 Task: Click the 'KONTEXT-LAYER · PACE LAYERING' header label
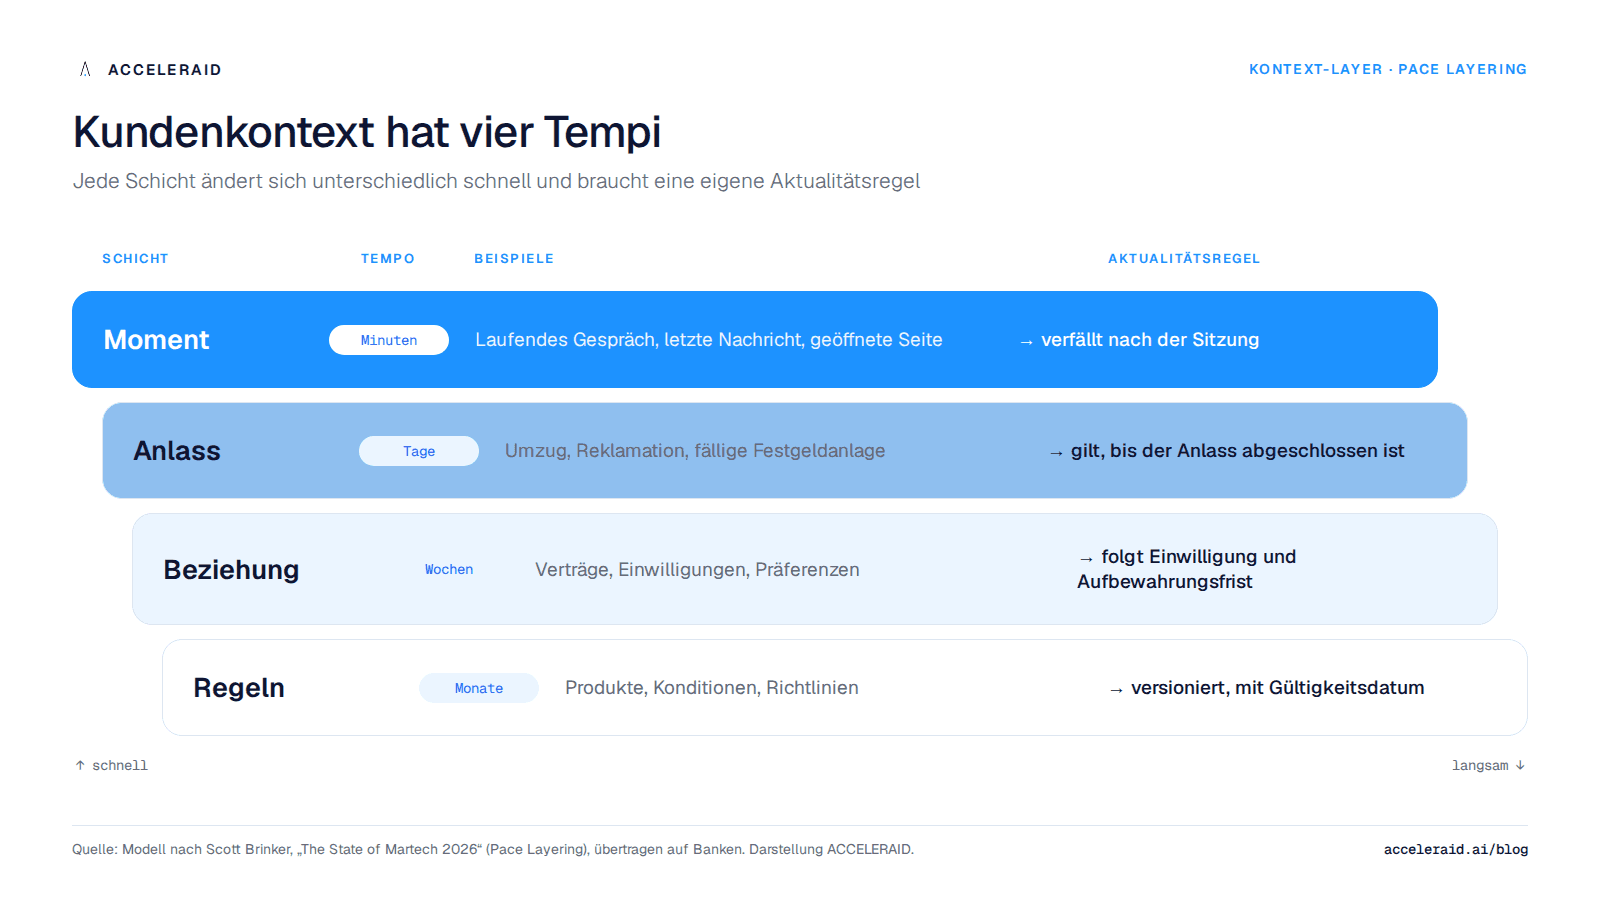click(x=1388, y=69)
